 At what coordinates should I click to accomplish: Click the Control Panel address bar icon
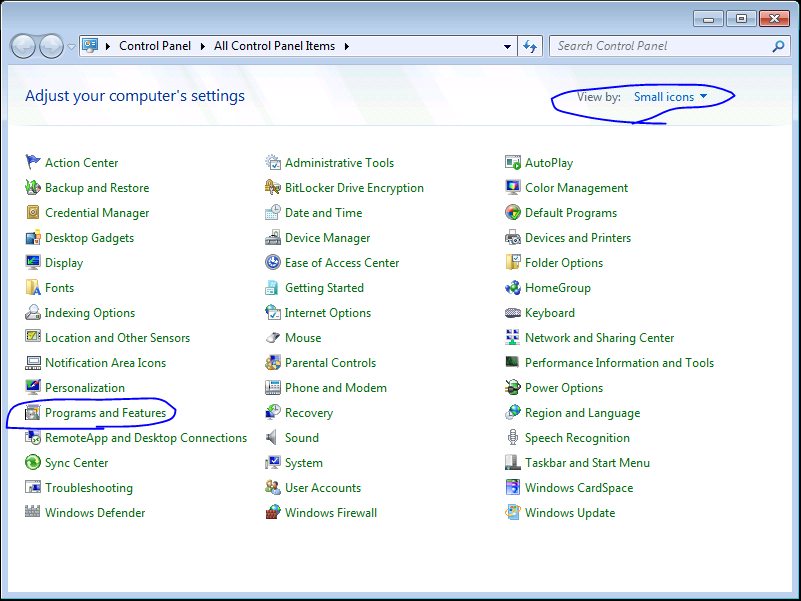pos(90,46)
